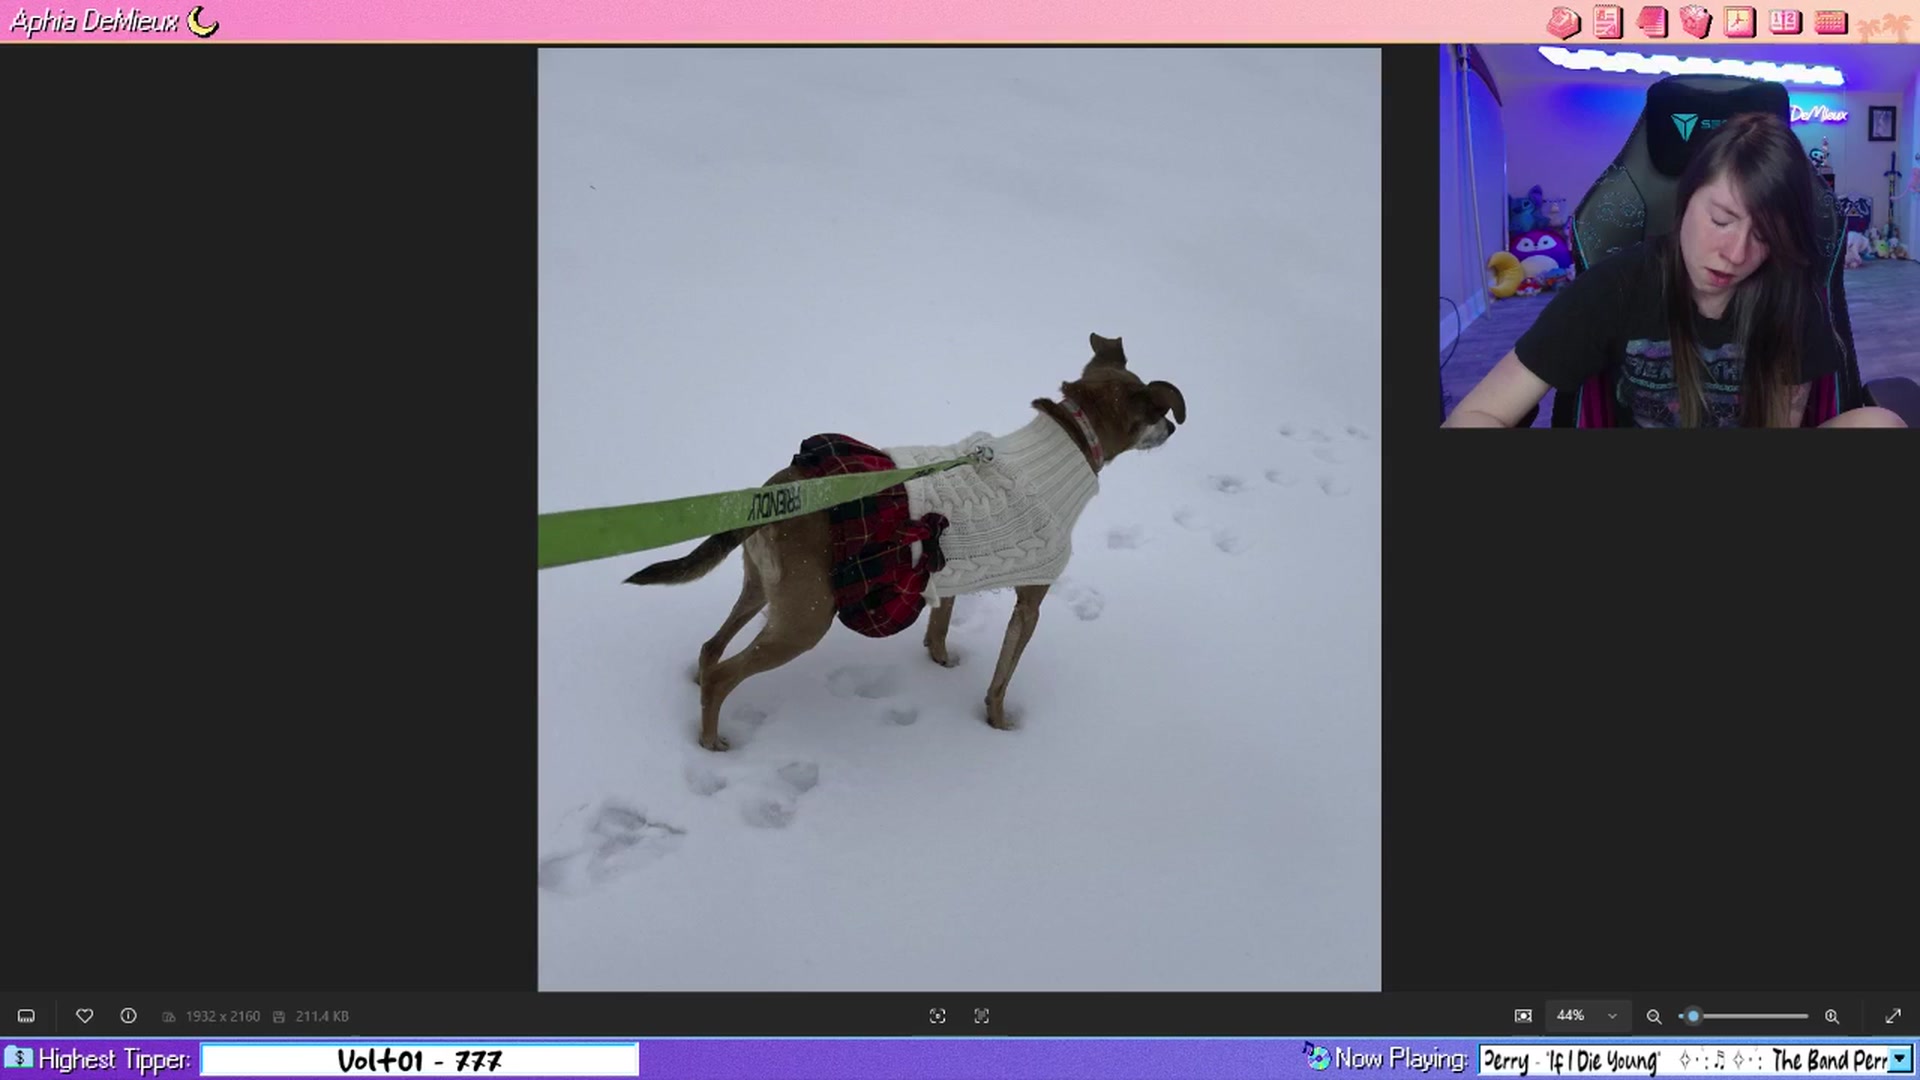
Task: Zoom in using the magnifier plus icon
Action: pos(1832,1016)
